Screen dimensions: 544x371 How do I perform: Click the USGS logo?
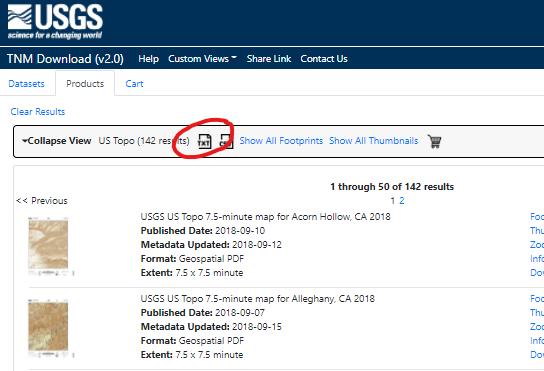coord(55,22)
